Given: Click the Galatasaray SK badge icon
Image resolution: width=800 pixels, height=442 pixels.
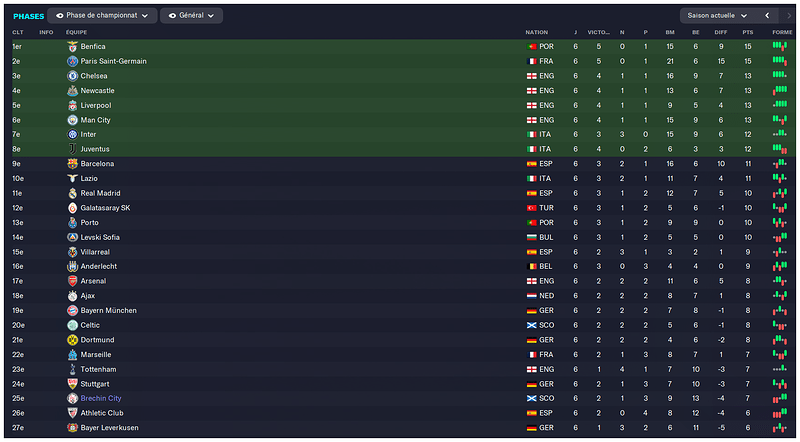Looking at the screenshot, I should (x=72, y=208).
